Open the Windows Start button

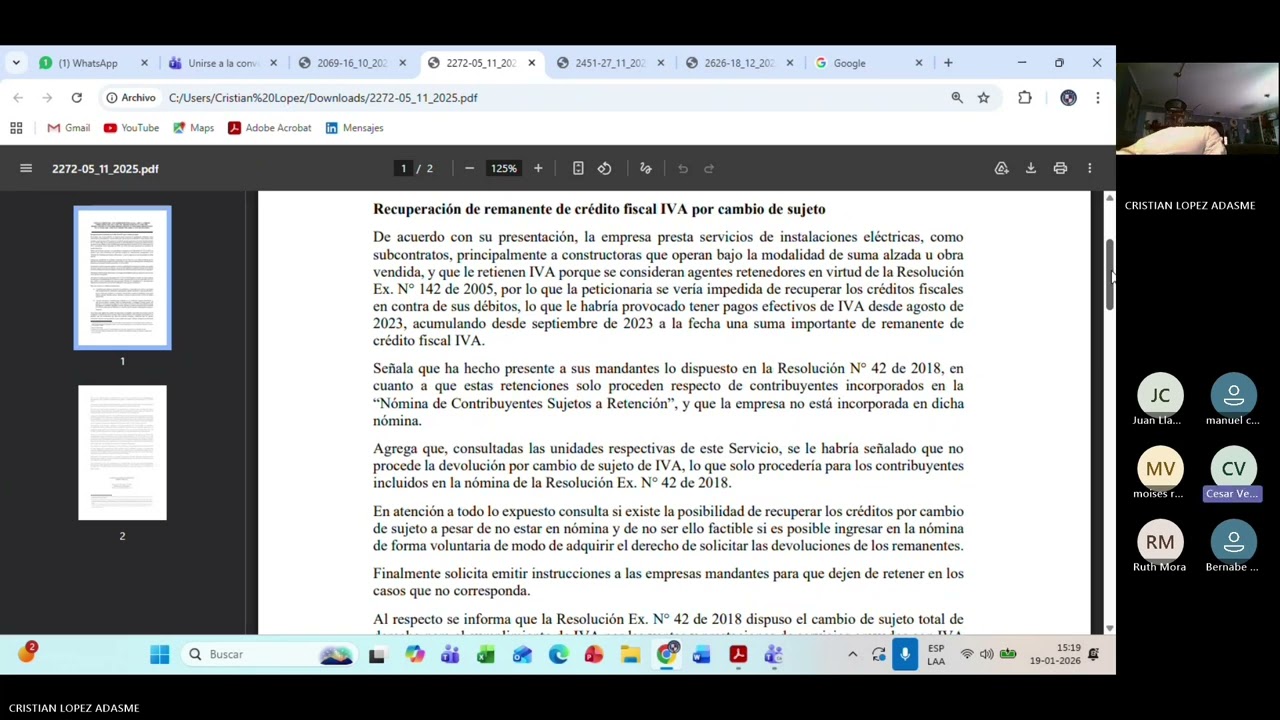[x=160, y=654]
